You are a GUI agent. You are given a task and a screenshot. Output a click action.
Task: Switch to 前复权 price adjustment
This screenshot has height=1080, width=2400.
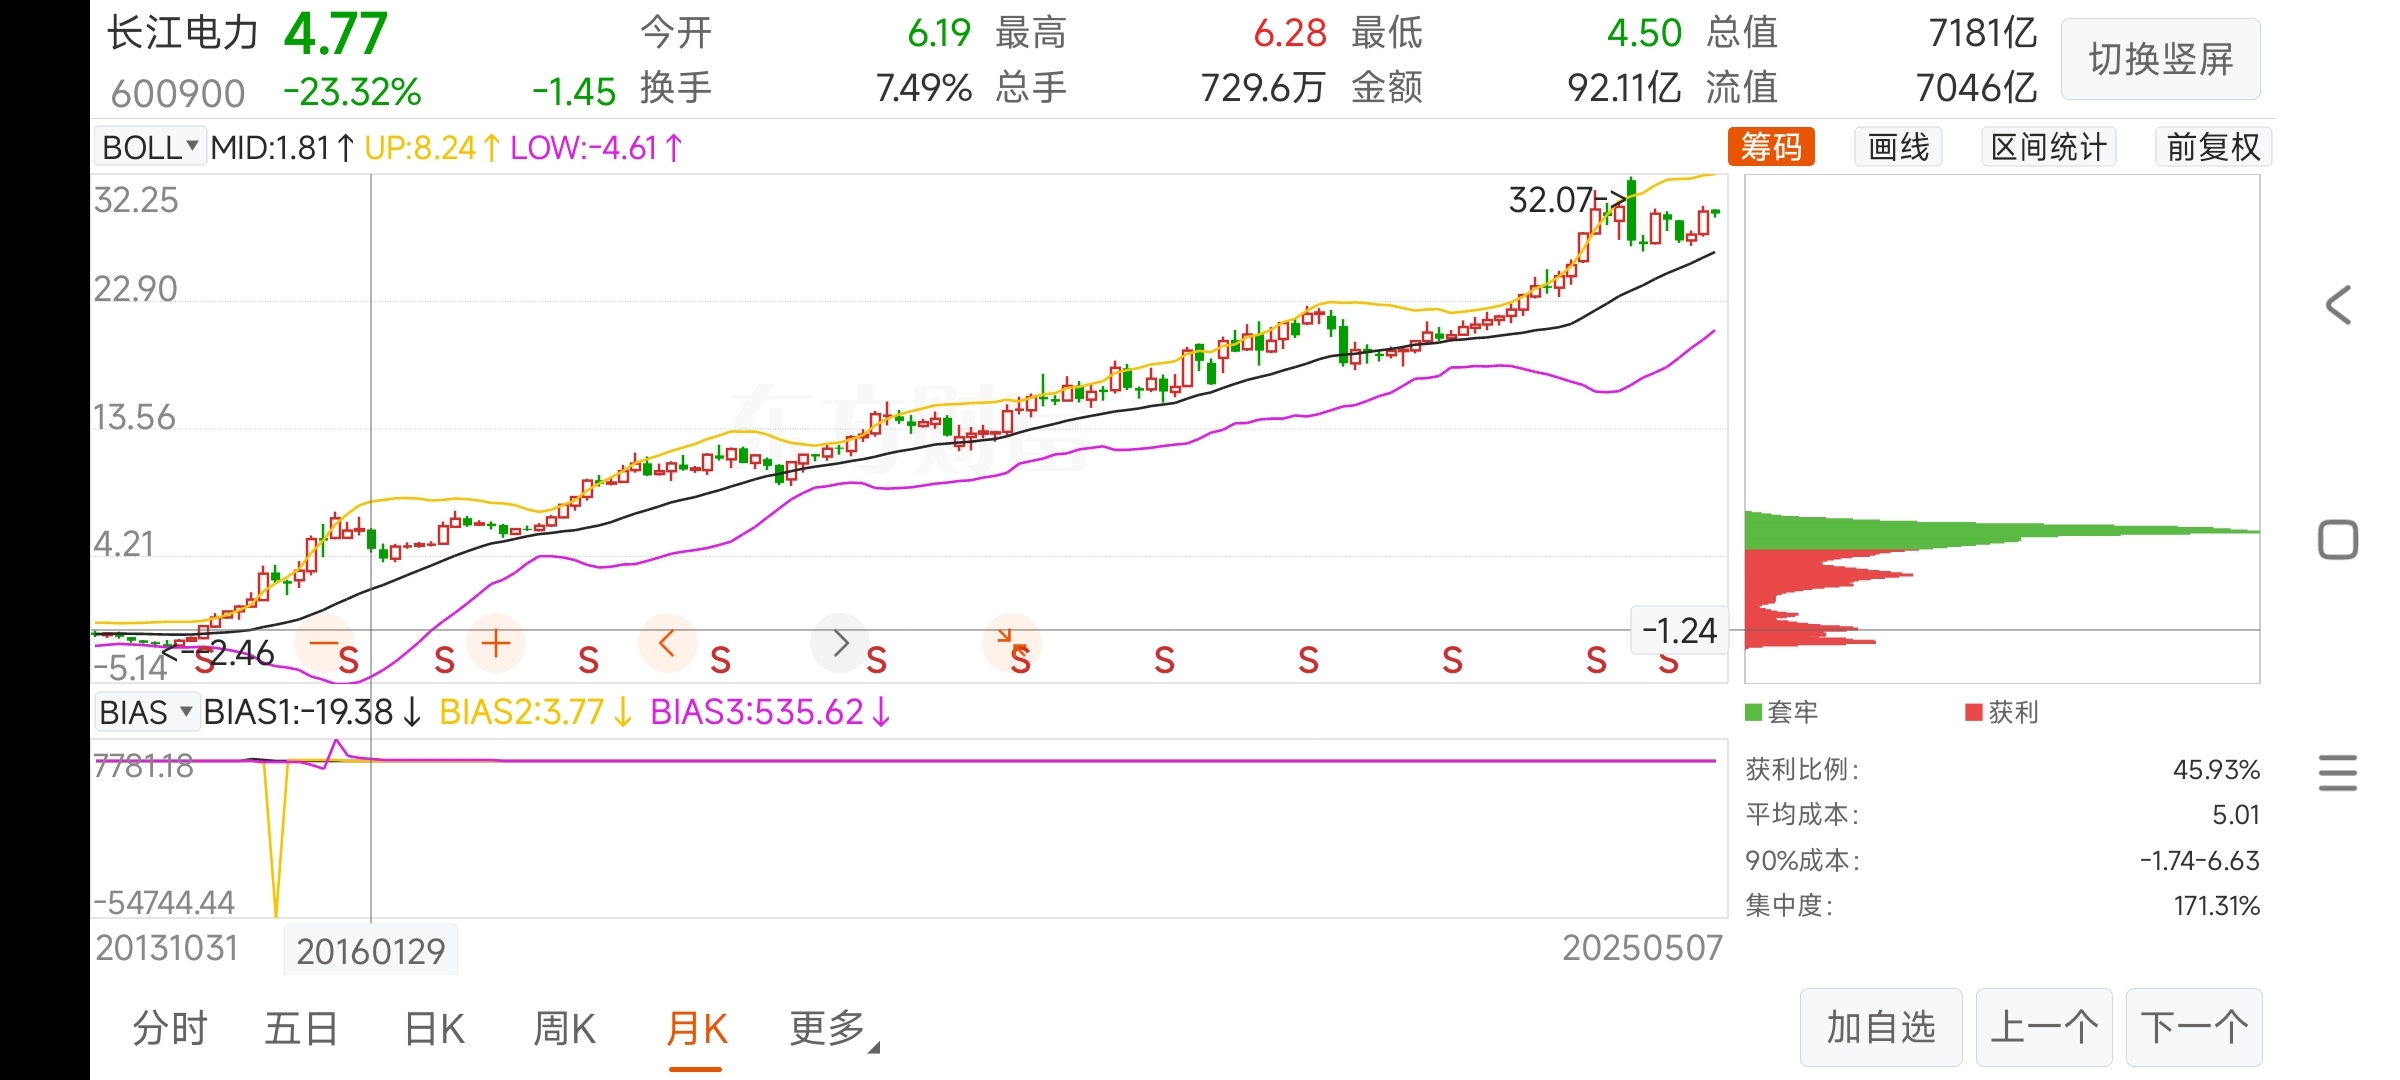(x=2213, y=147)
